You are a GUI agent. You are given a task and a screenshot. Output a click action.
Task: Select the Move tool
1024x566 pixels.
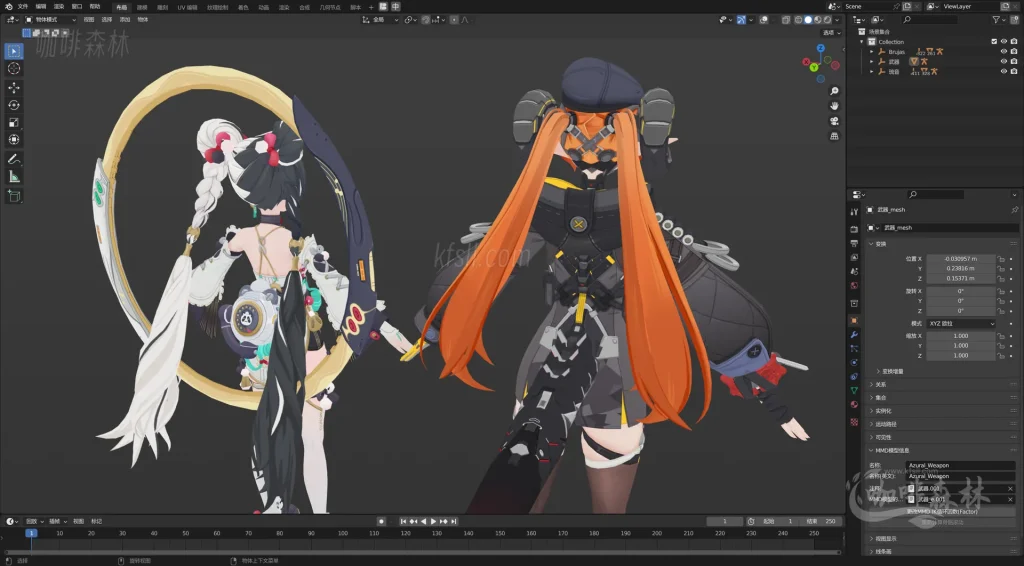click(x=14, y=88)
